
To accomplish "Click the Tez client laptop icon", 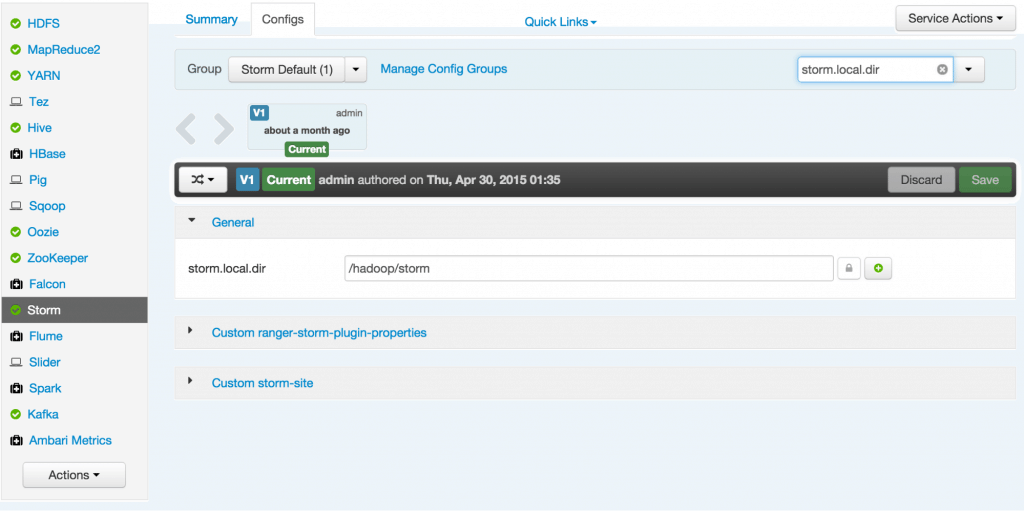I will click(x=16, y=102).
